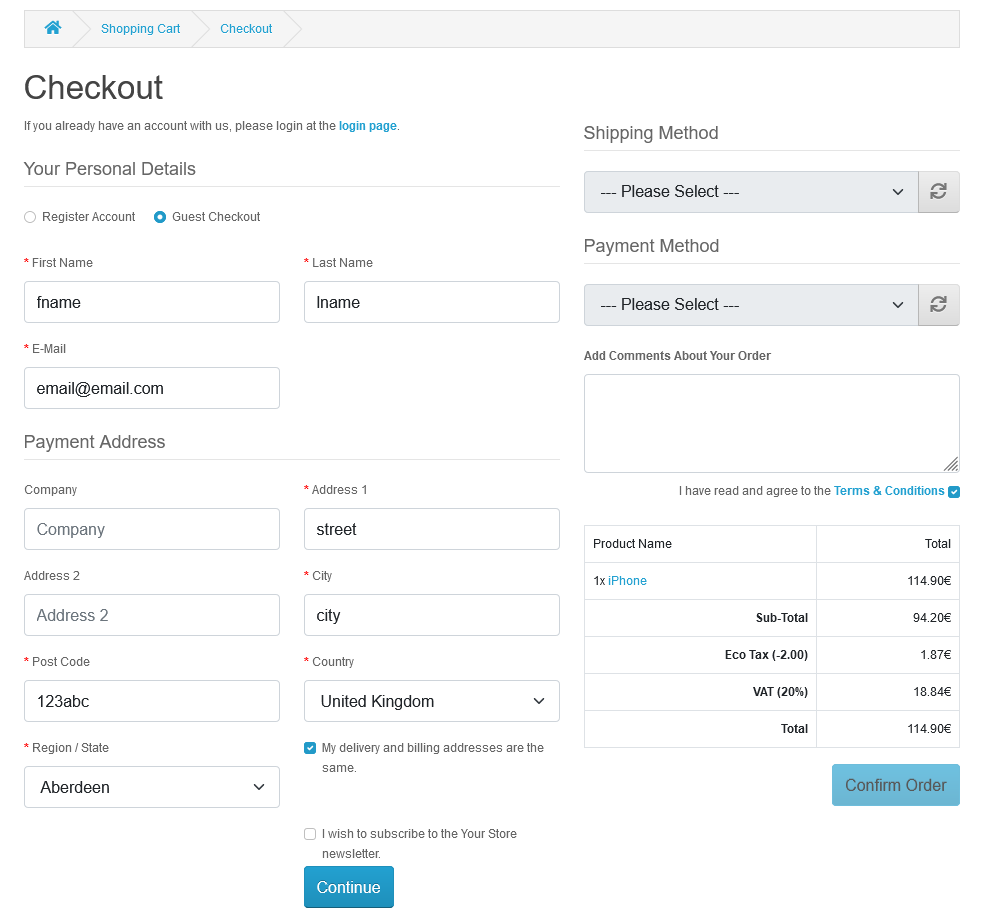Click the Eco Tax (-2.00) label
This screenshot has width=985, height=921.
tap(766, 655)
